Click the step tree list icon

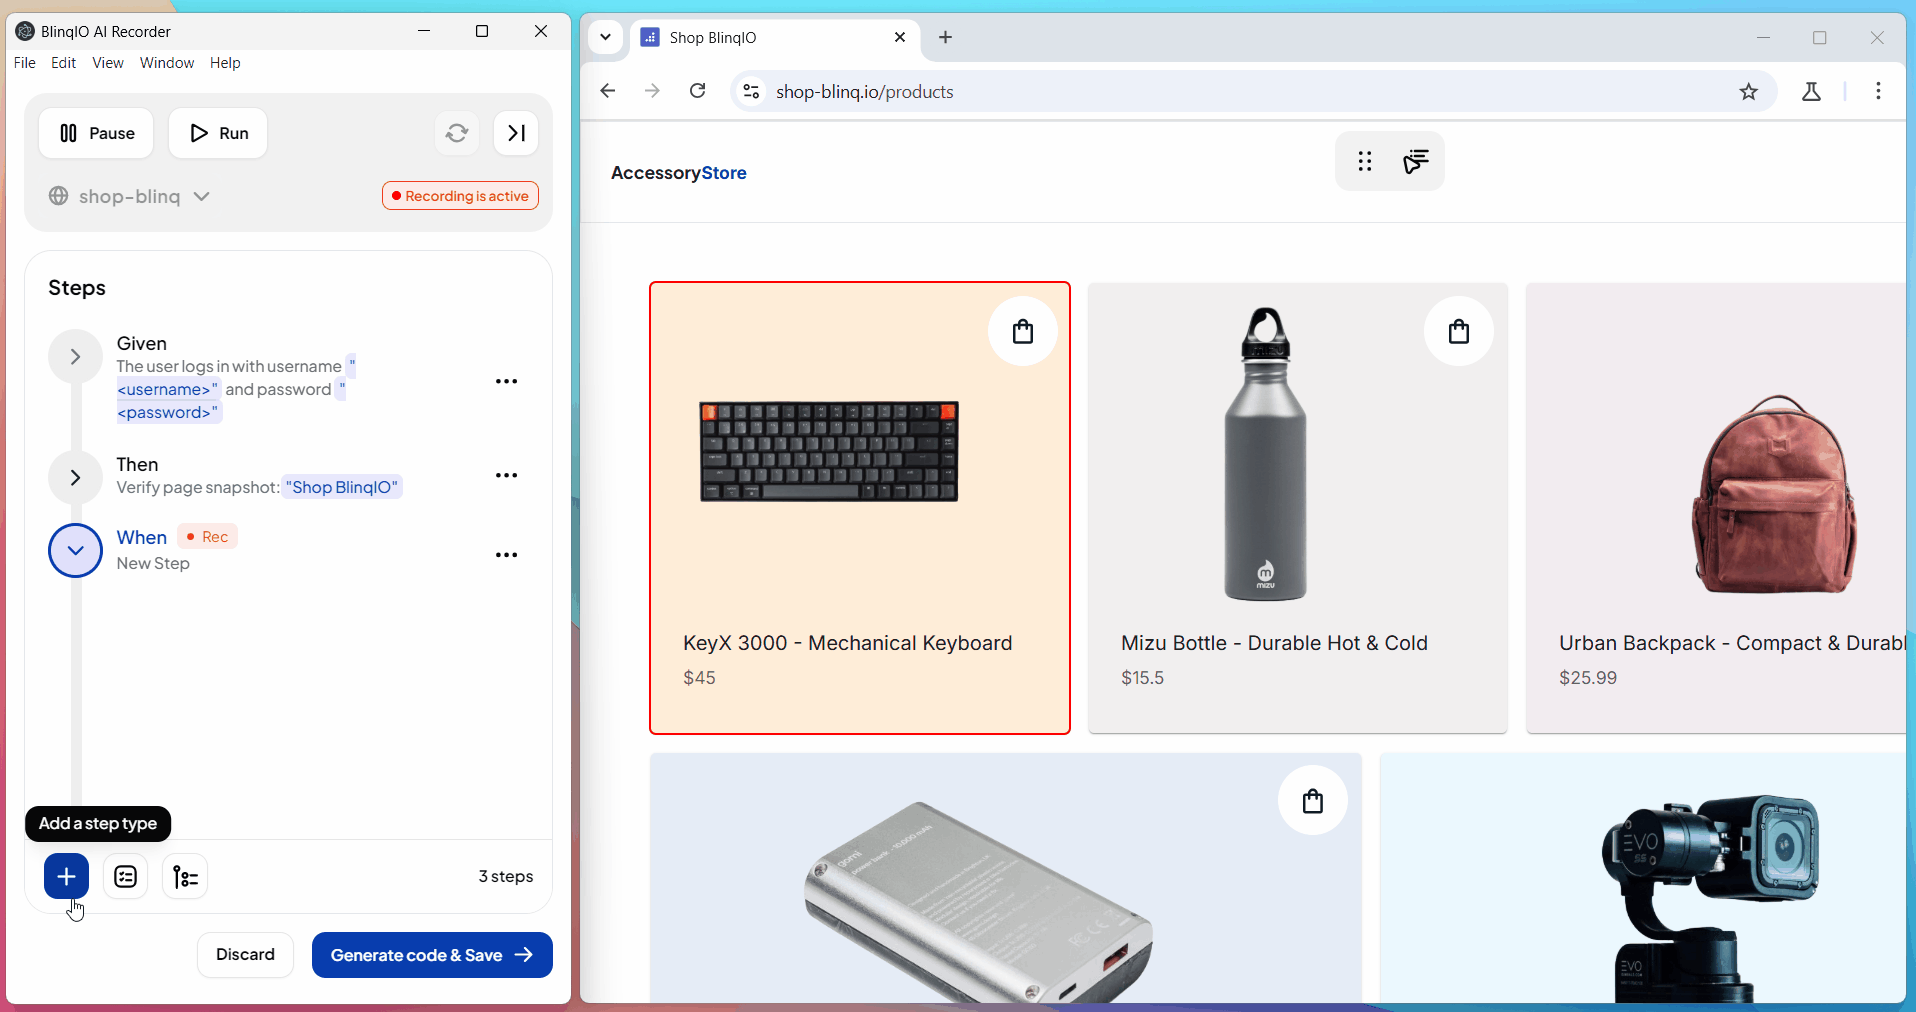[185, 877]
